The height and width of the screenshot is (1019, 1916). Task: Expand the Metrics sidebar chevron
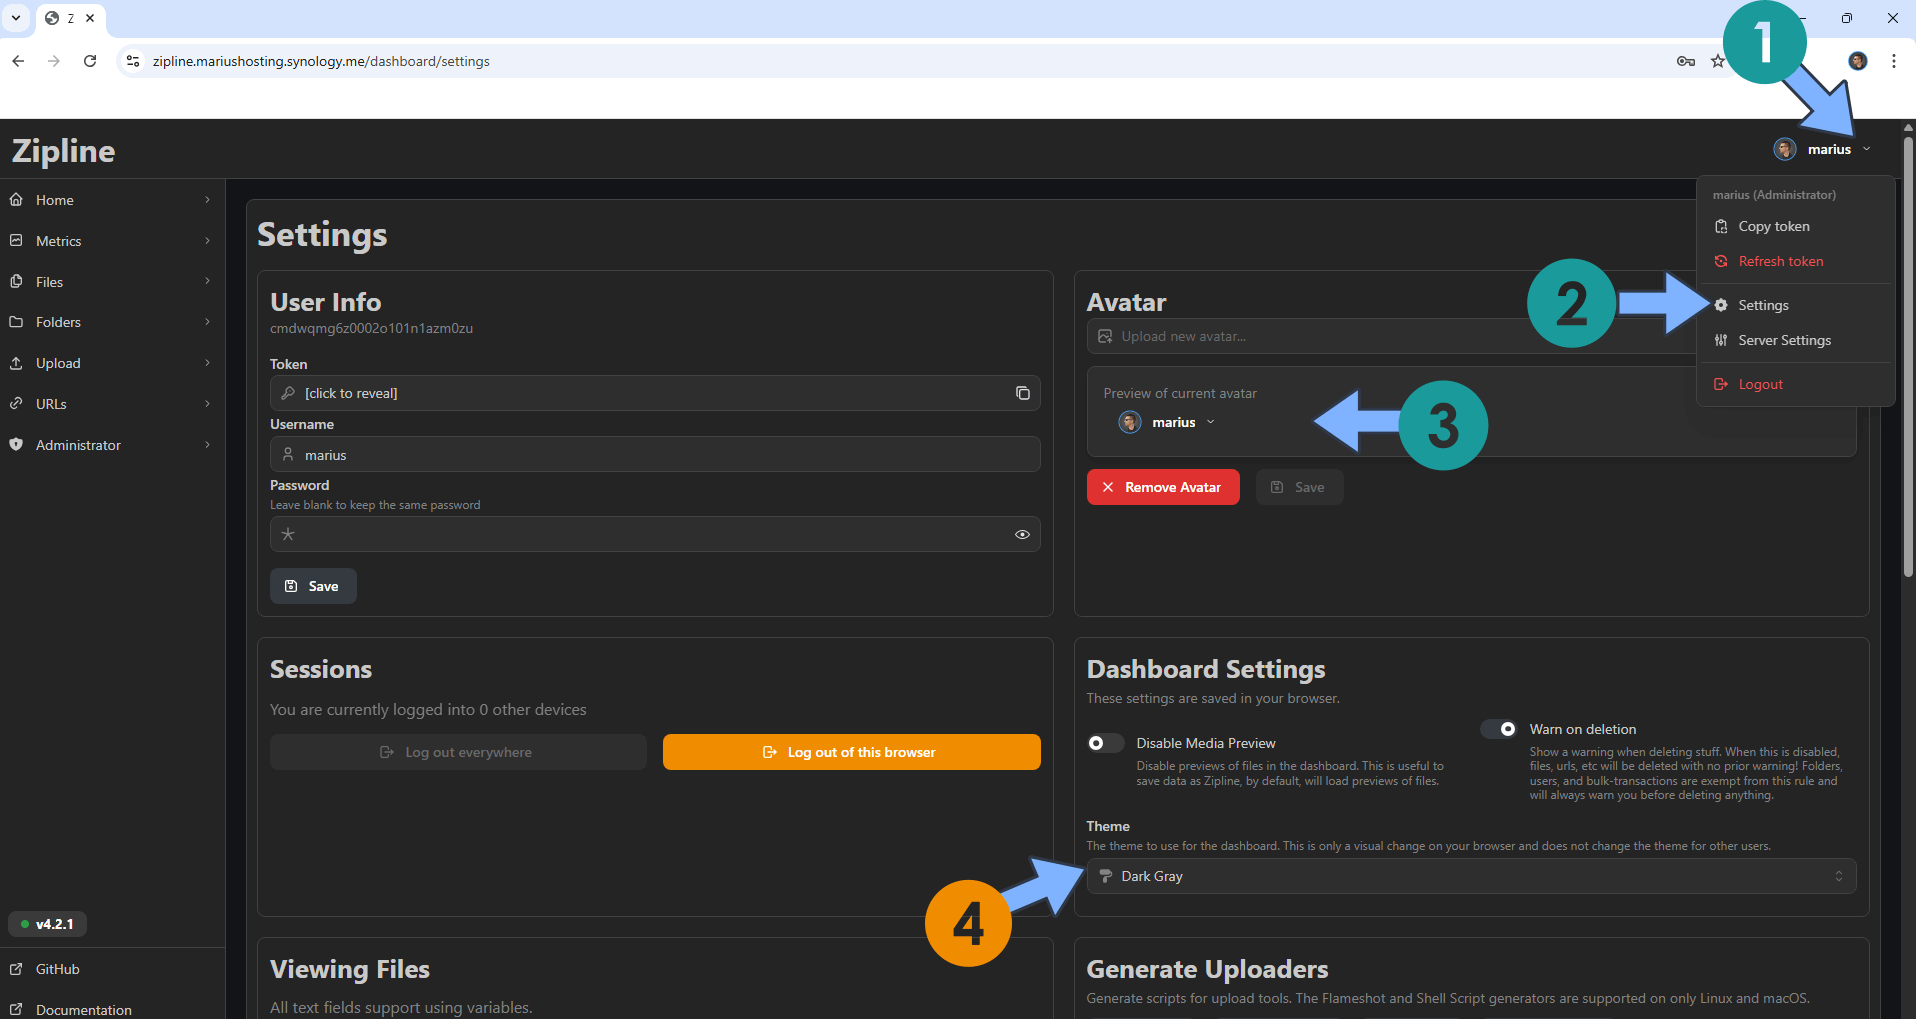207,241
